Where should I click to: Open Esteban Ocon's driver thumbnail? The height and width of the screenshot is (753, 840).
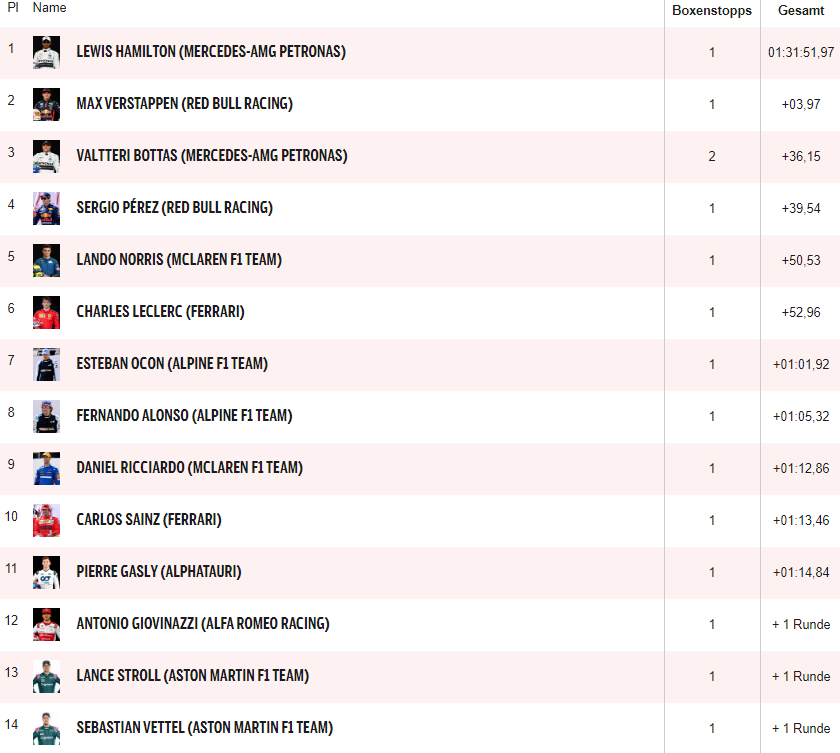tap(46, 364)
